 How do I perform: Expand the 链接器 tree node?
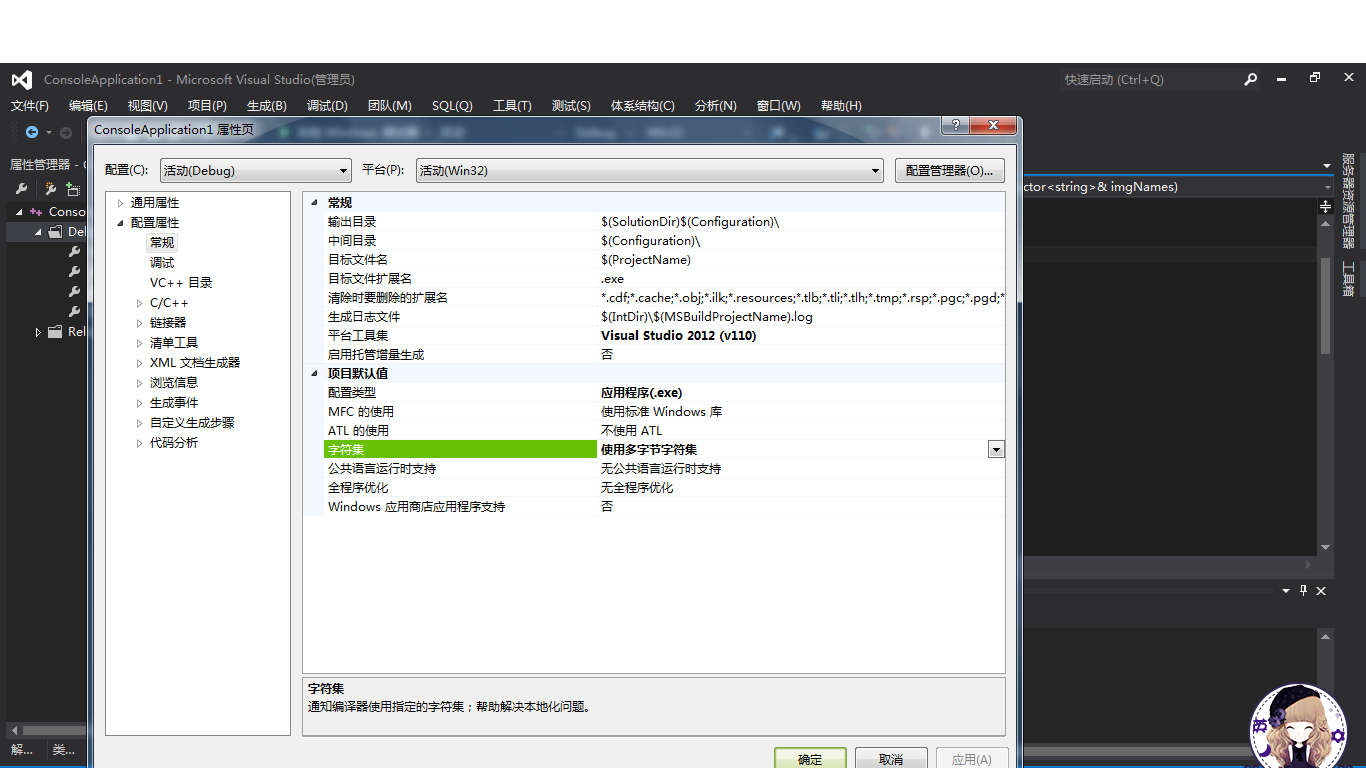140,323
